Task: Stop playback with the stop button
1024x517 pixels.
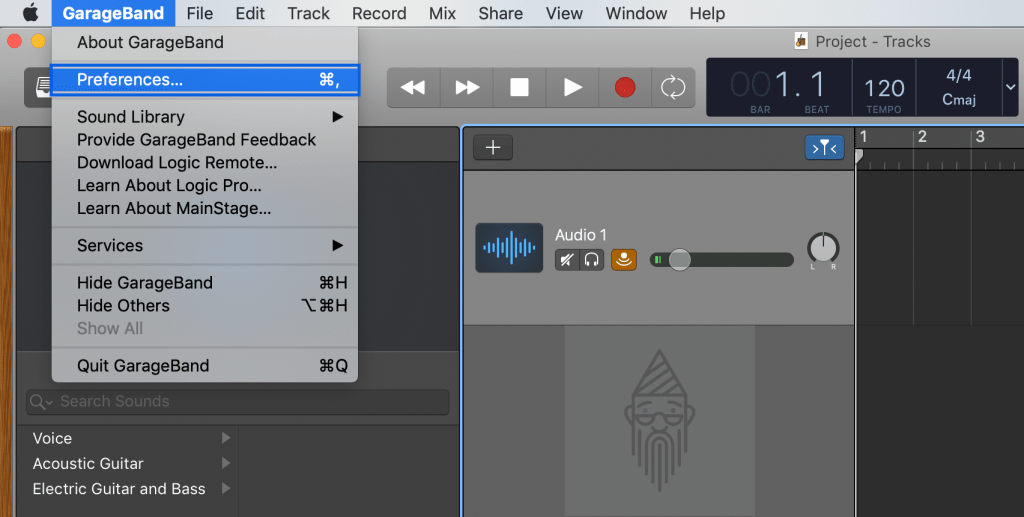Action: (519, 87)
